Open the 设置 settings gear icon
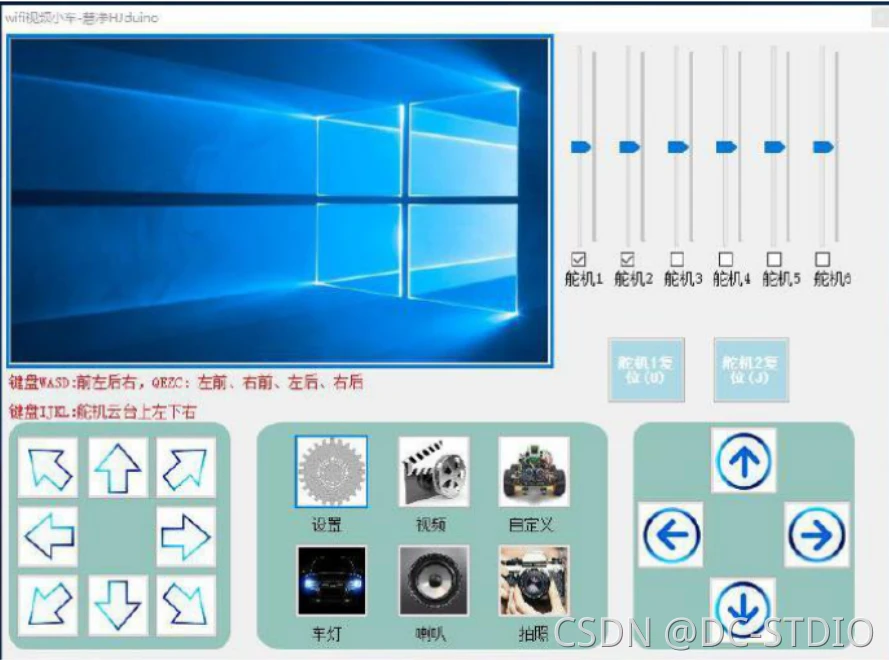Image resolution: width=889 pixels, height=660 pixels. pos(331,471)
